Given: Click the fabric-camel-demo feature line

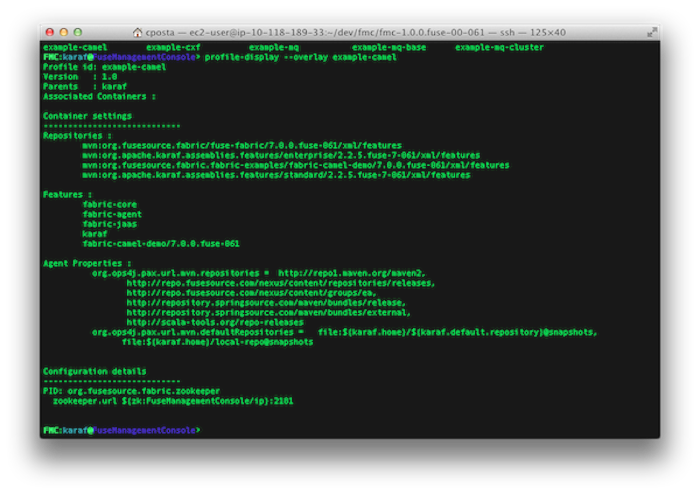Looking at the screenshot, I should [x=161, y=244].
